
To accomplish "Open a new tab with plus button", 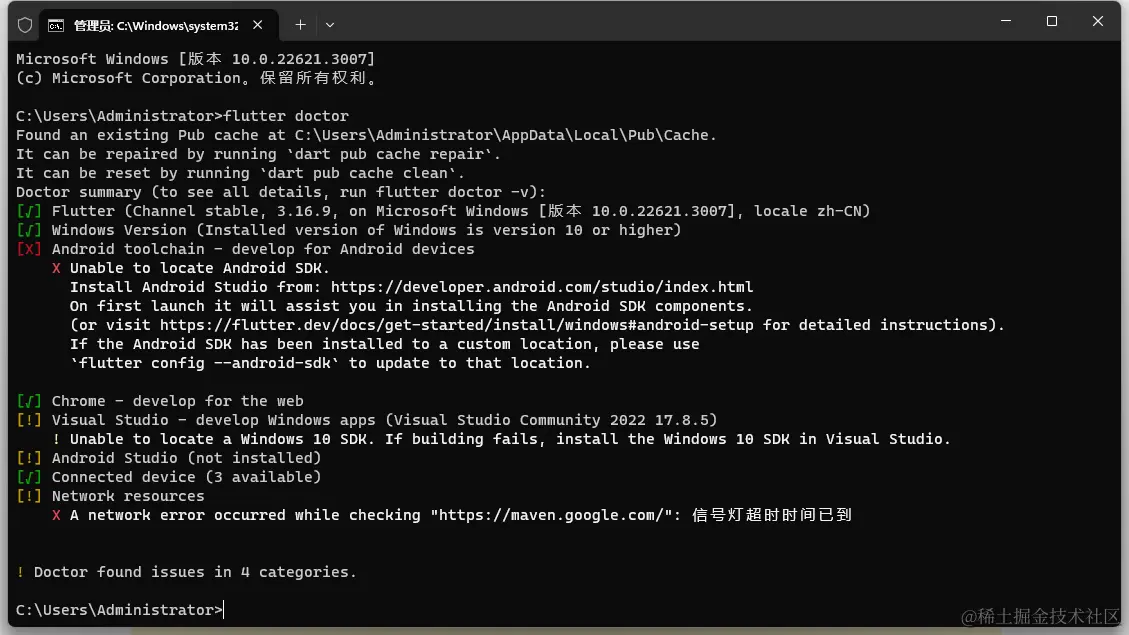I will (300, 24).
